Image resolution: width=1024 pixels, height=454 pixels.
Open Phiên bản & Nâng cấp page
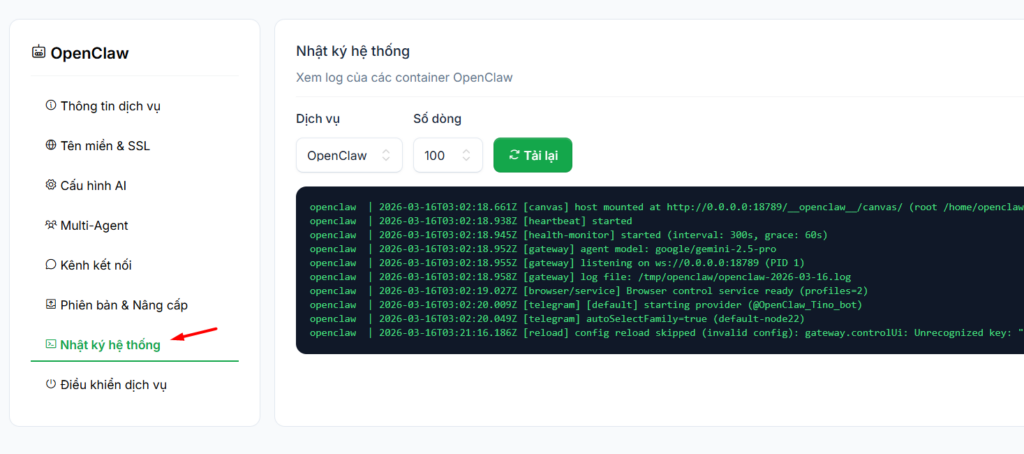135,305
